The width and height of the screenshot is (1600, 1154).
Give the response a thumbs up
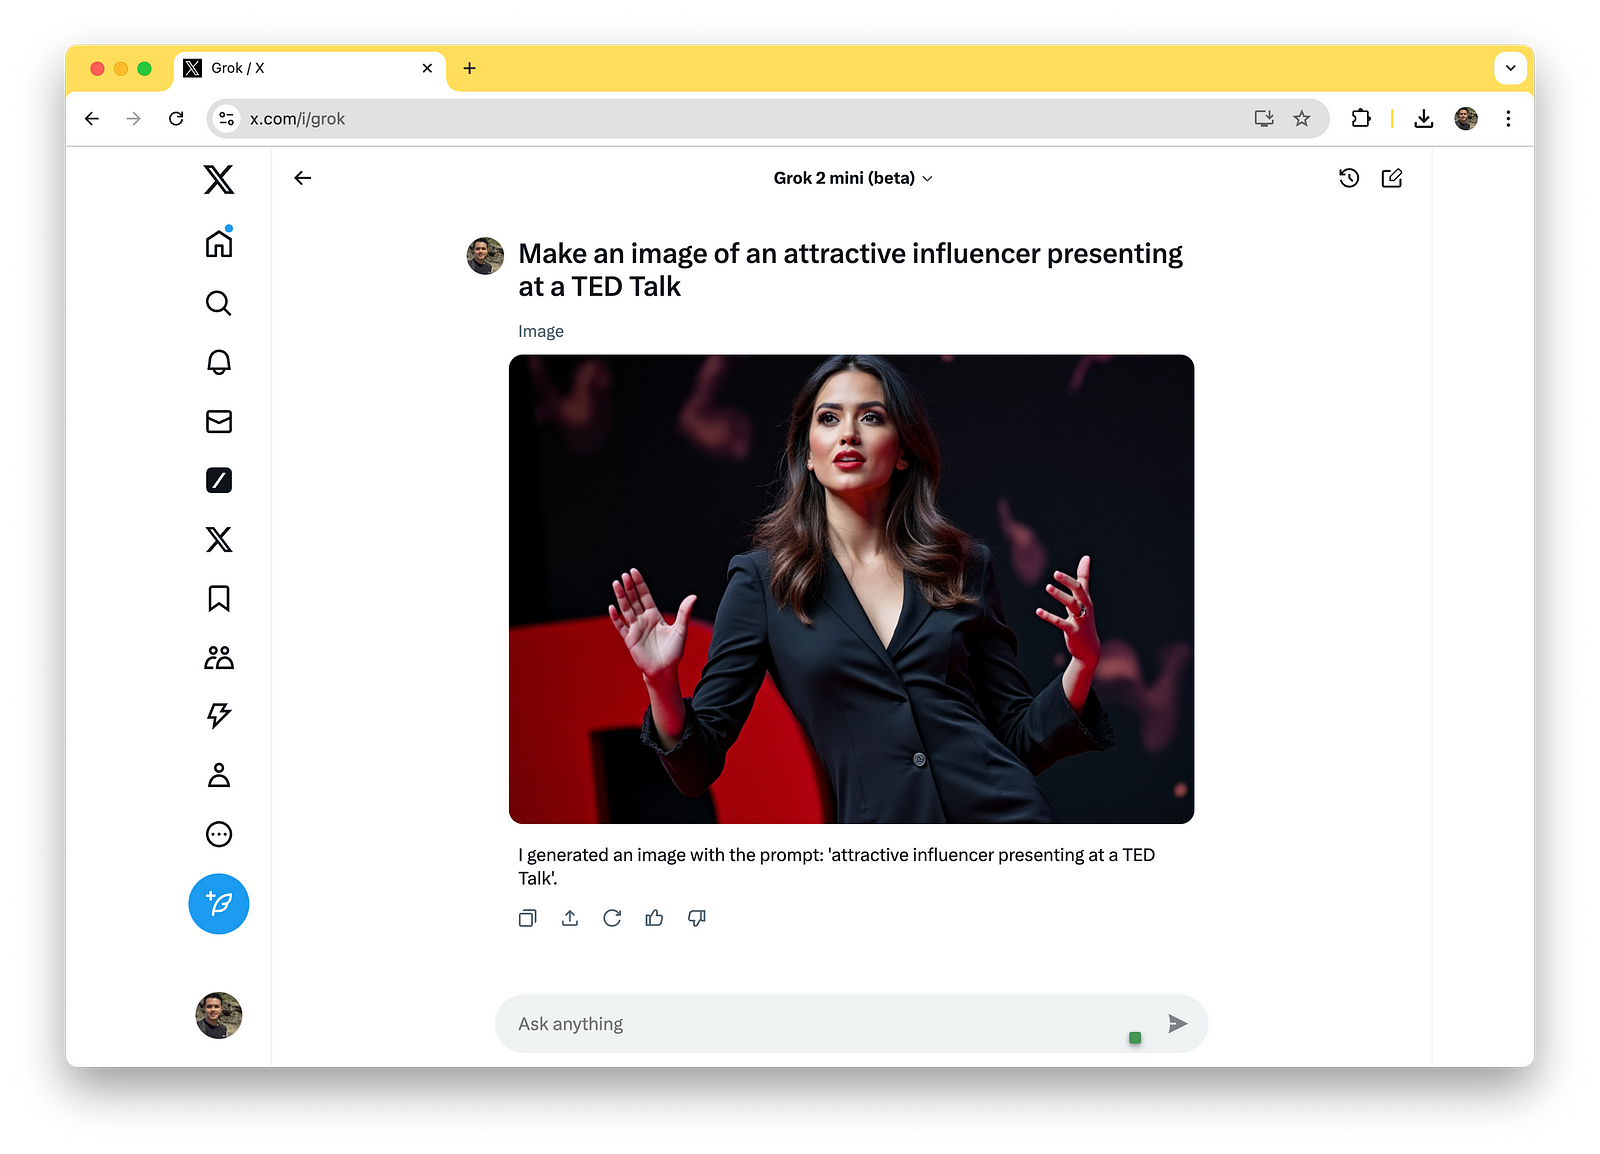(x=655, y=918)
